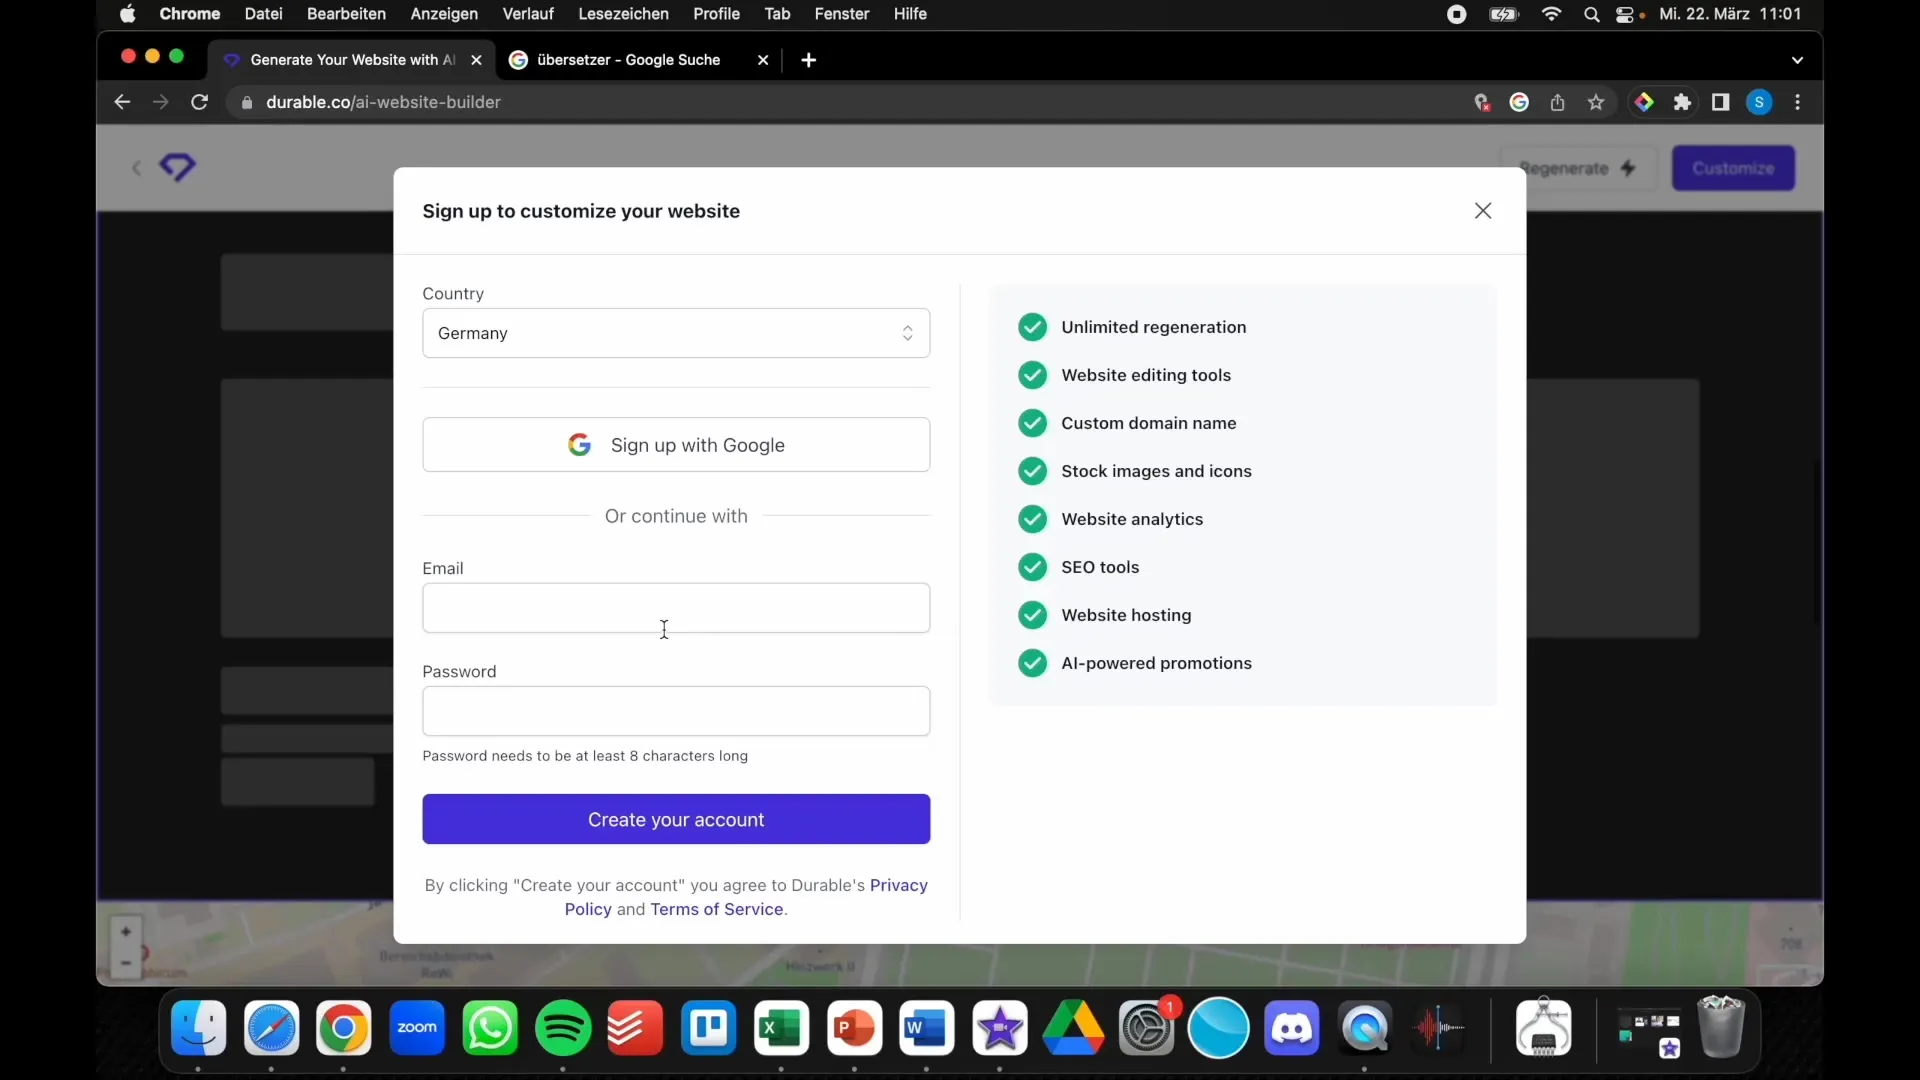Open the Fenster menu
Screen dimensions: 1920x1080
(842, 14)
